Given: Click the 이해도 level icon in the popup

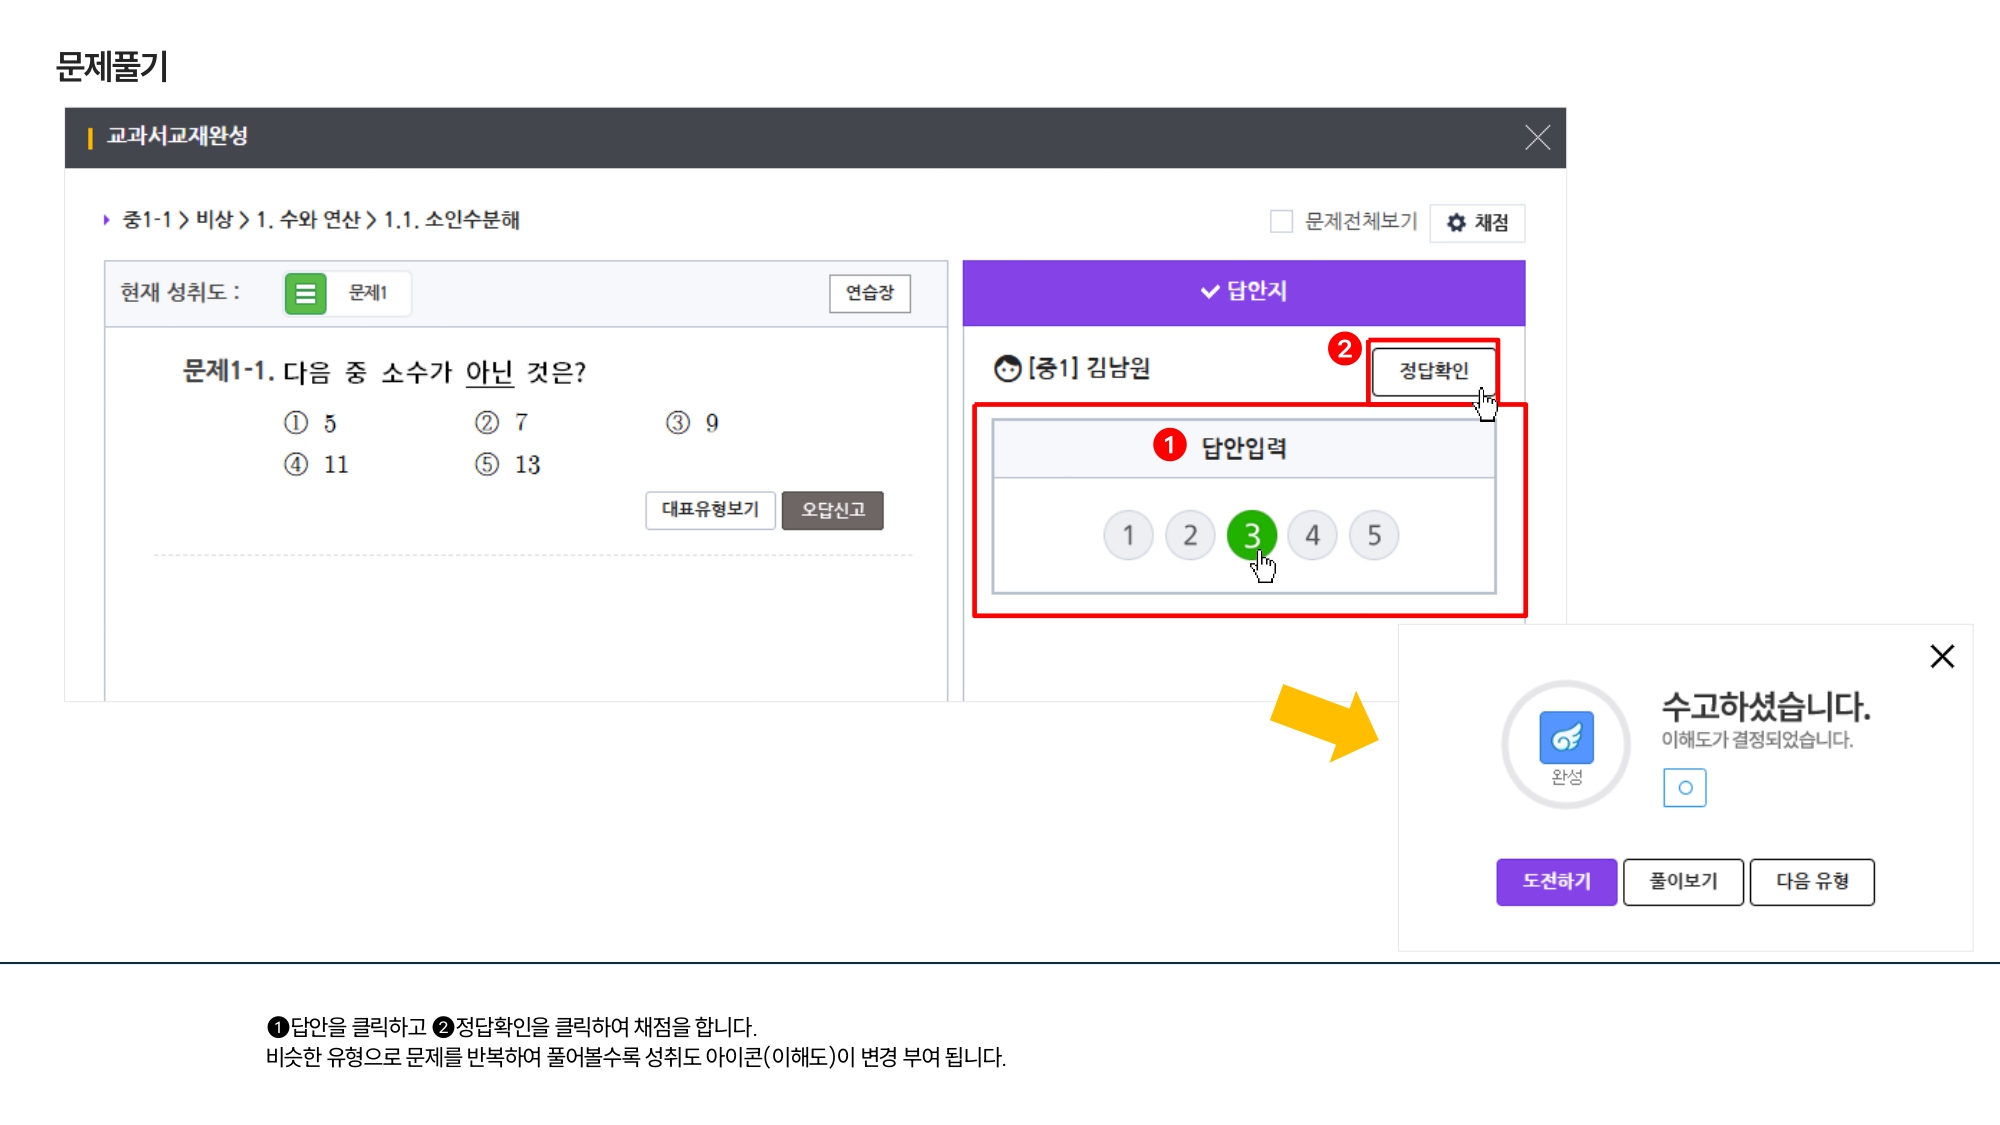Looking at the screenshot, I should point(1684,788).
